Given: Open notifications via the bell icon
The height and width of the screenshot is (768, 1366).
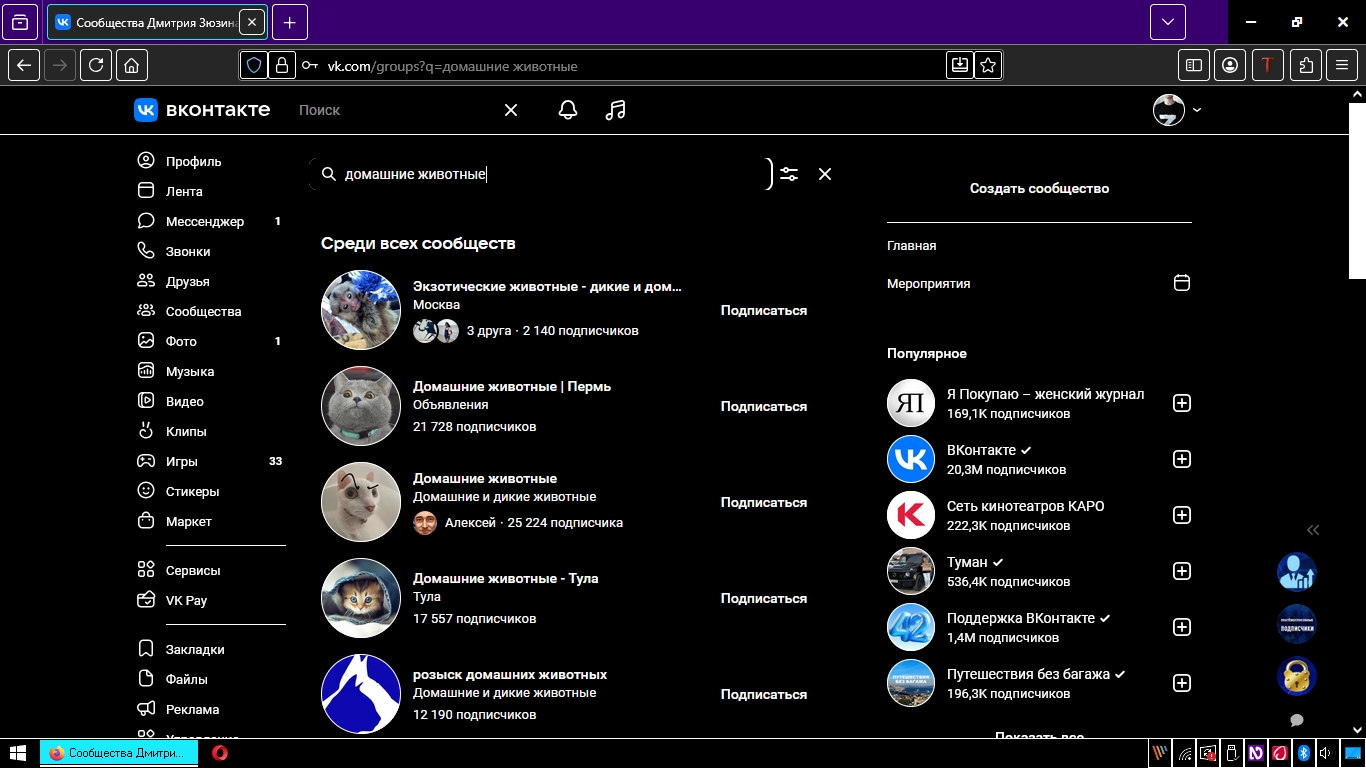Looking at the screenshot, I should tap(567, 110).
